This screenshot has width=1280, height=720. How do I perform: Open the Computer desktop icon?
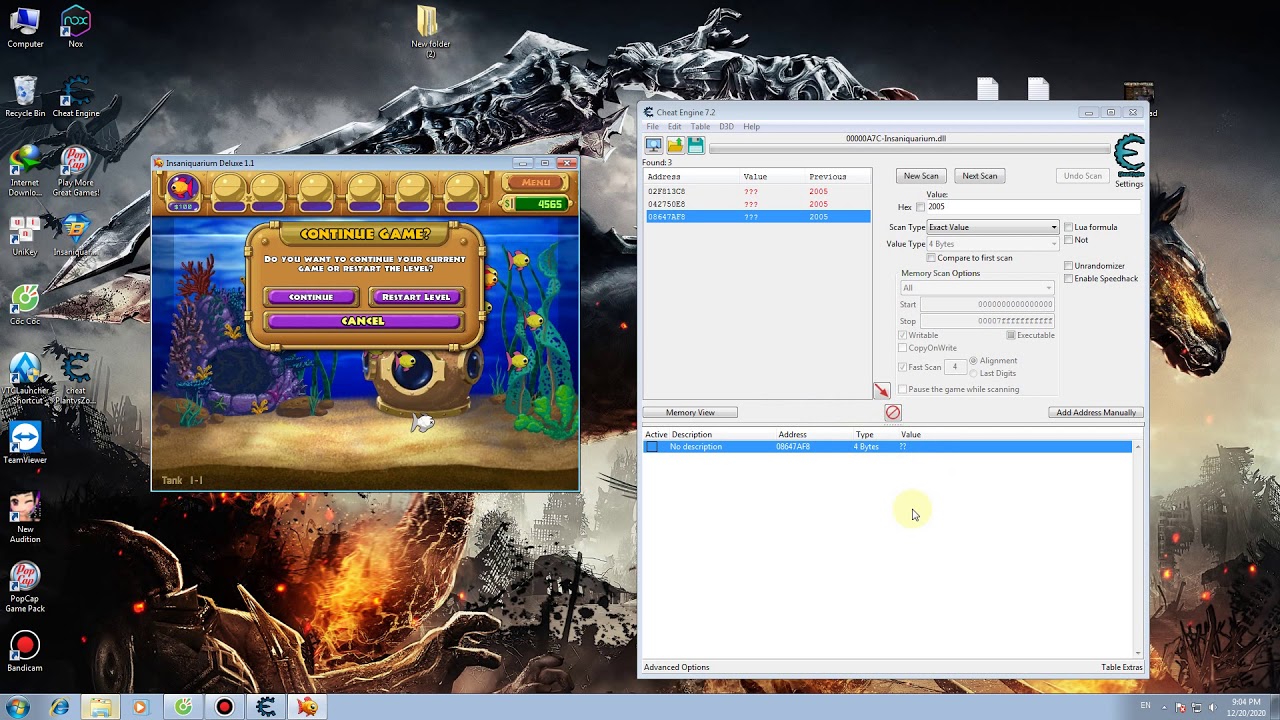(x=25, y=27)
